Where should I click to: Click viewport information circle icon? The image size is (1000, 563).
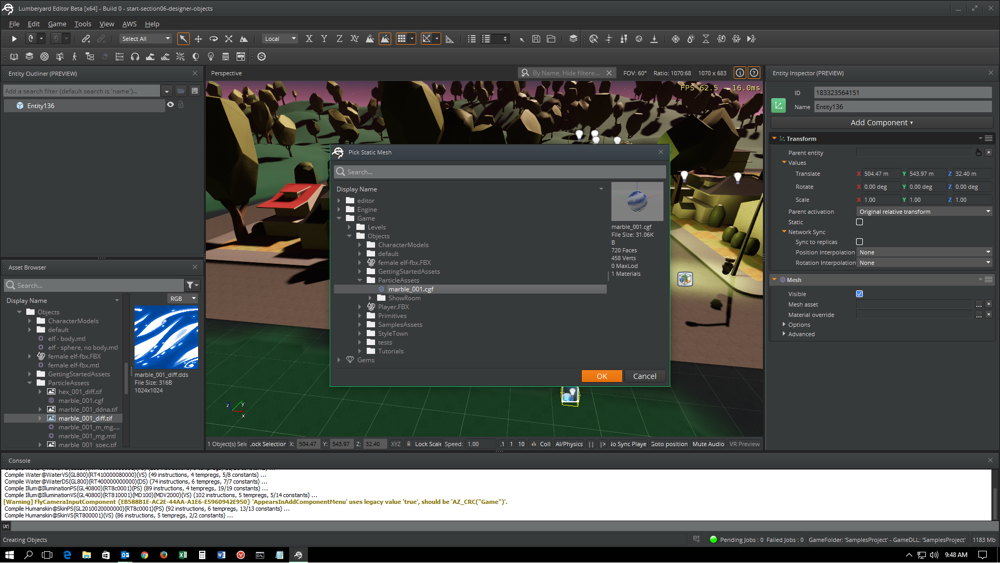coord(740,73)
